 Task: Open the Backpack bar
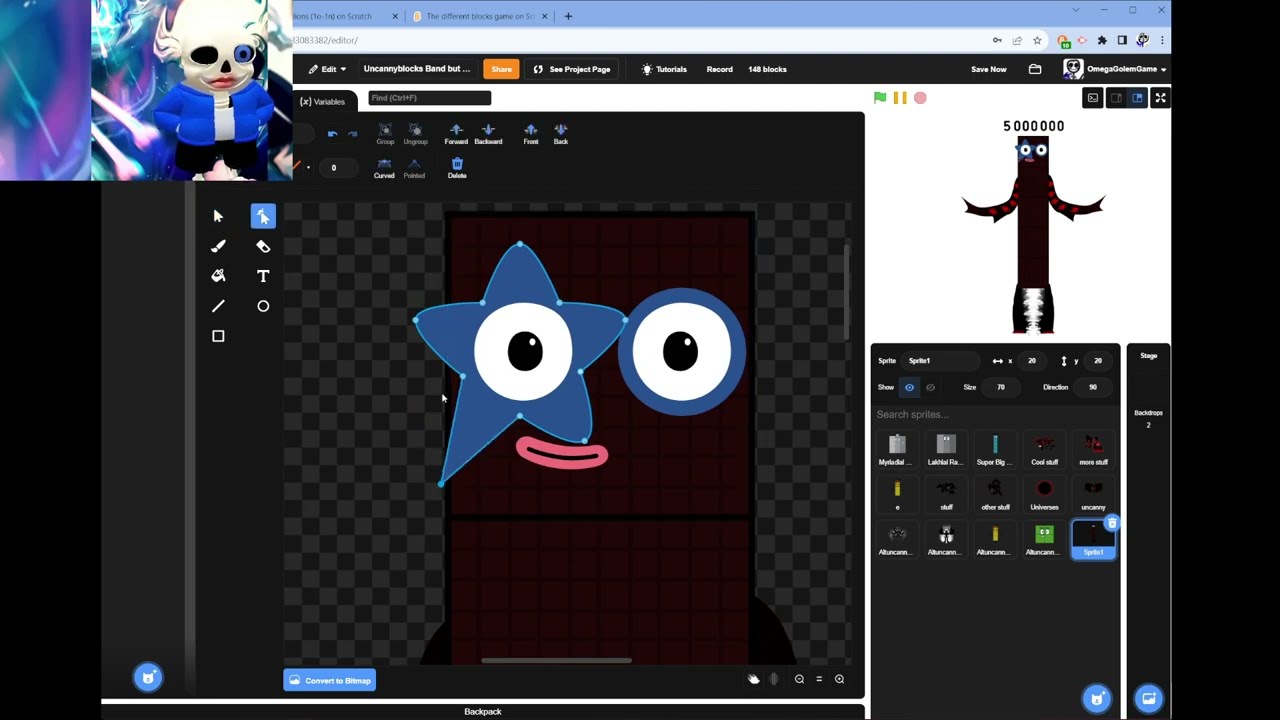tap(483, 711)
